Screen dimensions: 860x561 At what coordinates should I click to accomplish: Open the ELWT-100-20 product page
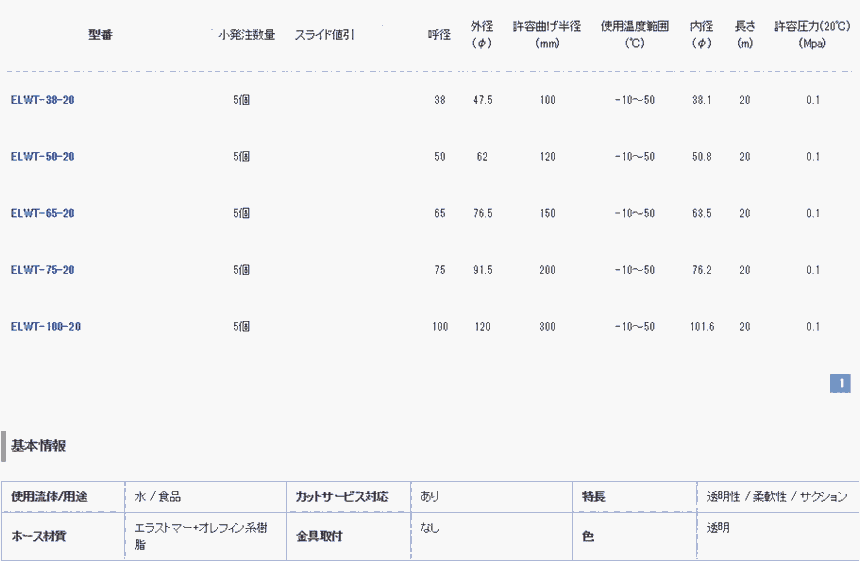(x=45, y=327)
